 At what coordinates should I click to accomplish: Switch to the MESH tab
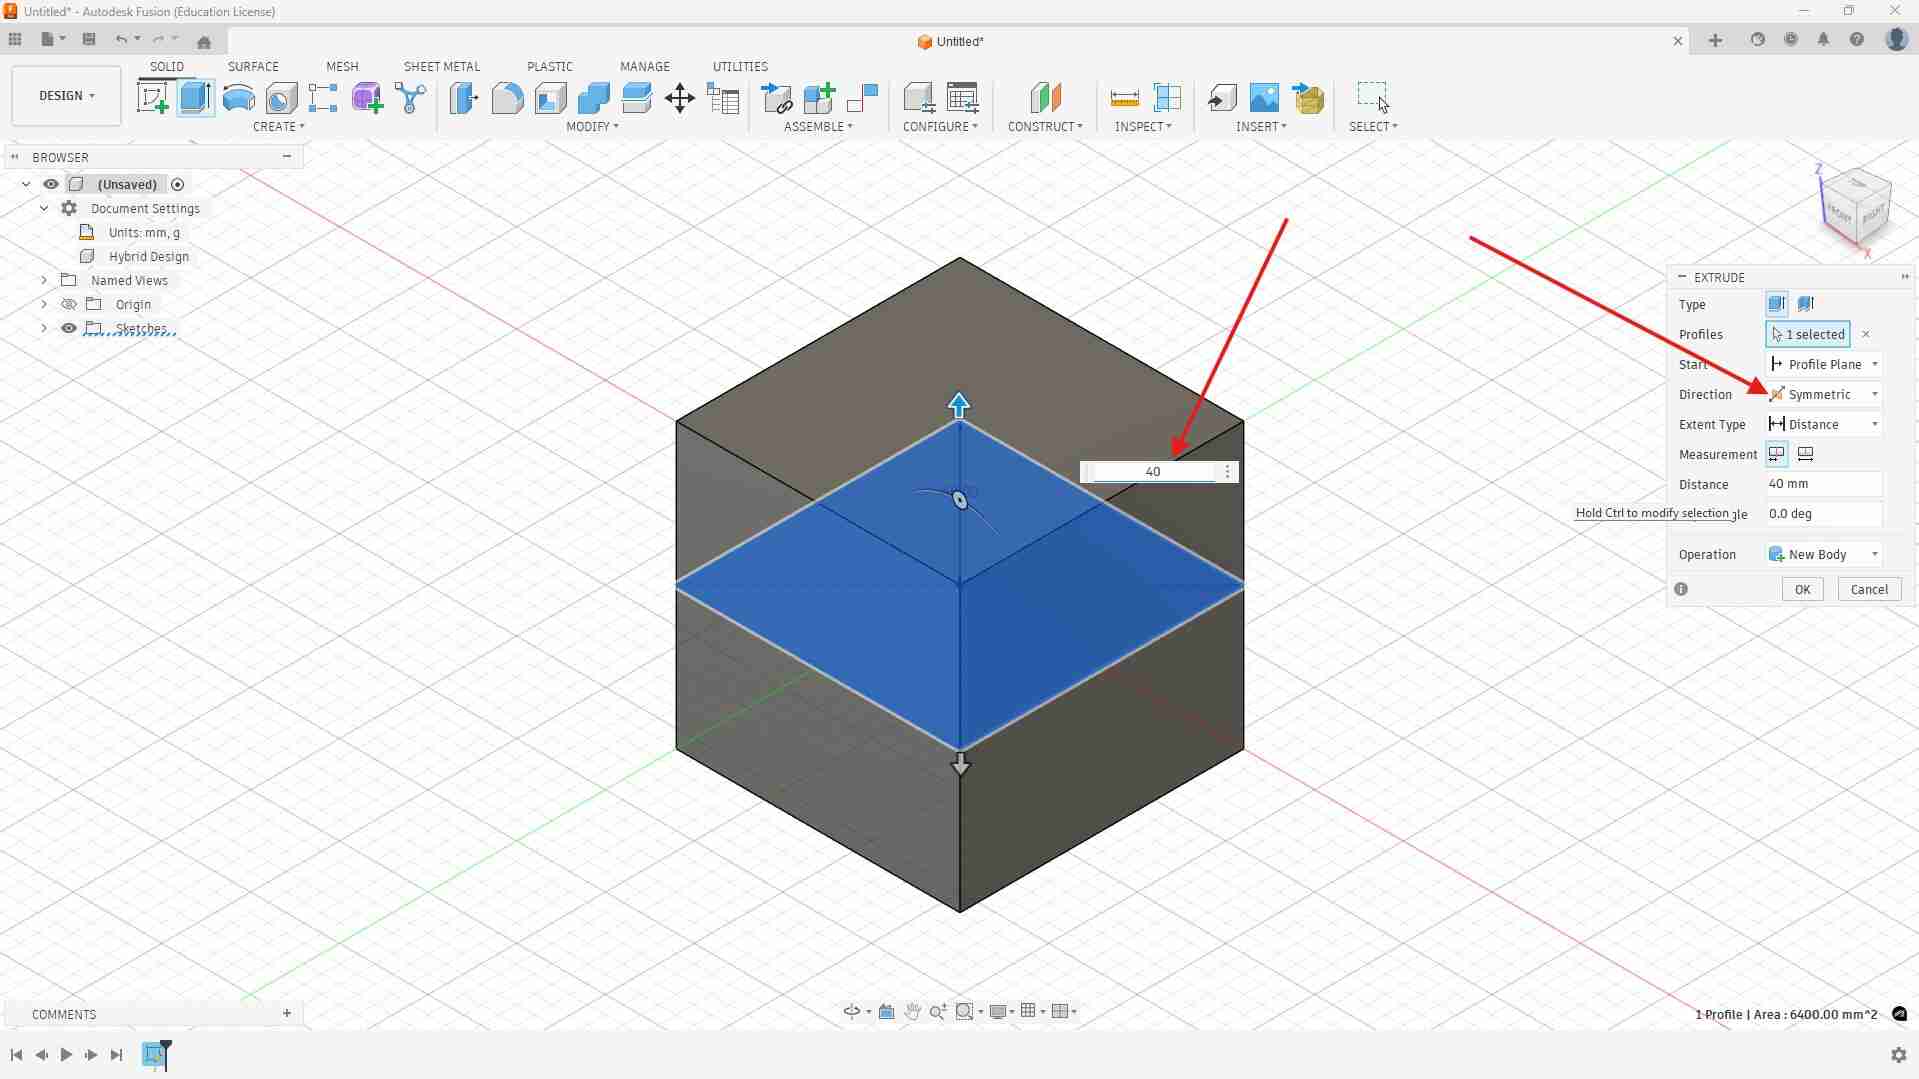pos(342,66)
